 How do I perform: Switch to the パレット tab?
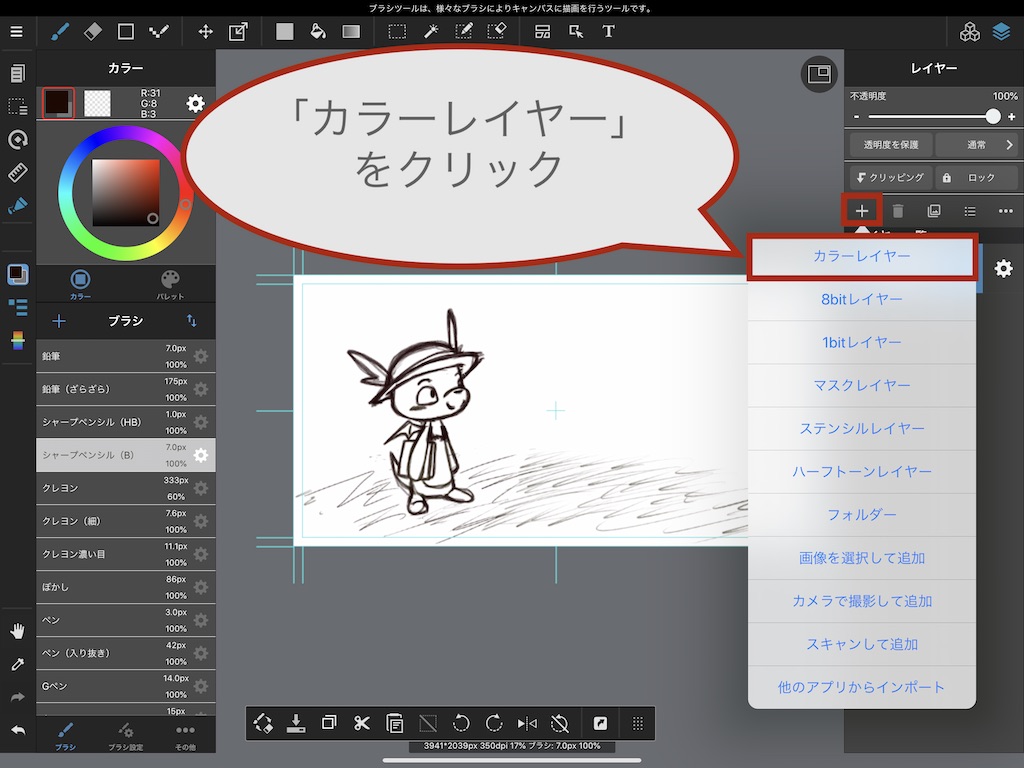pos(170,284)
